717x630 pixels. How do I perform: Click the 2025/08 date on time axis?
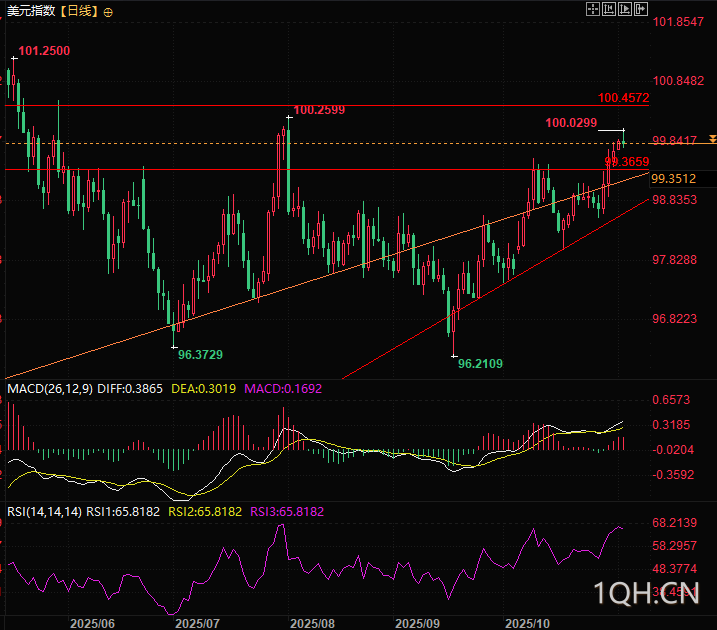[310, 622]
